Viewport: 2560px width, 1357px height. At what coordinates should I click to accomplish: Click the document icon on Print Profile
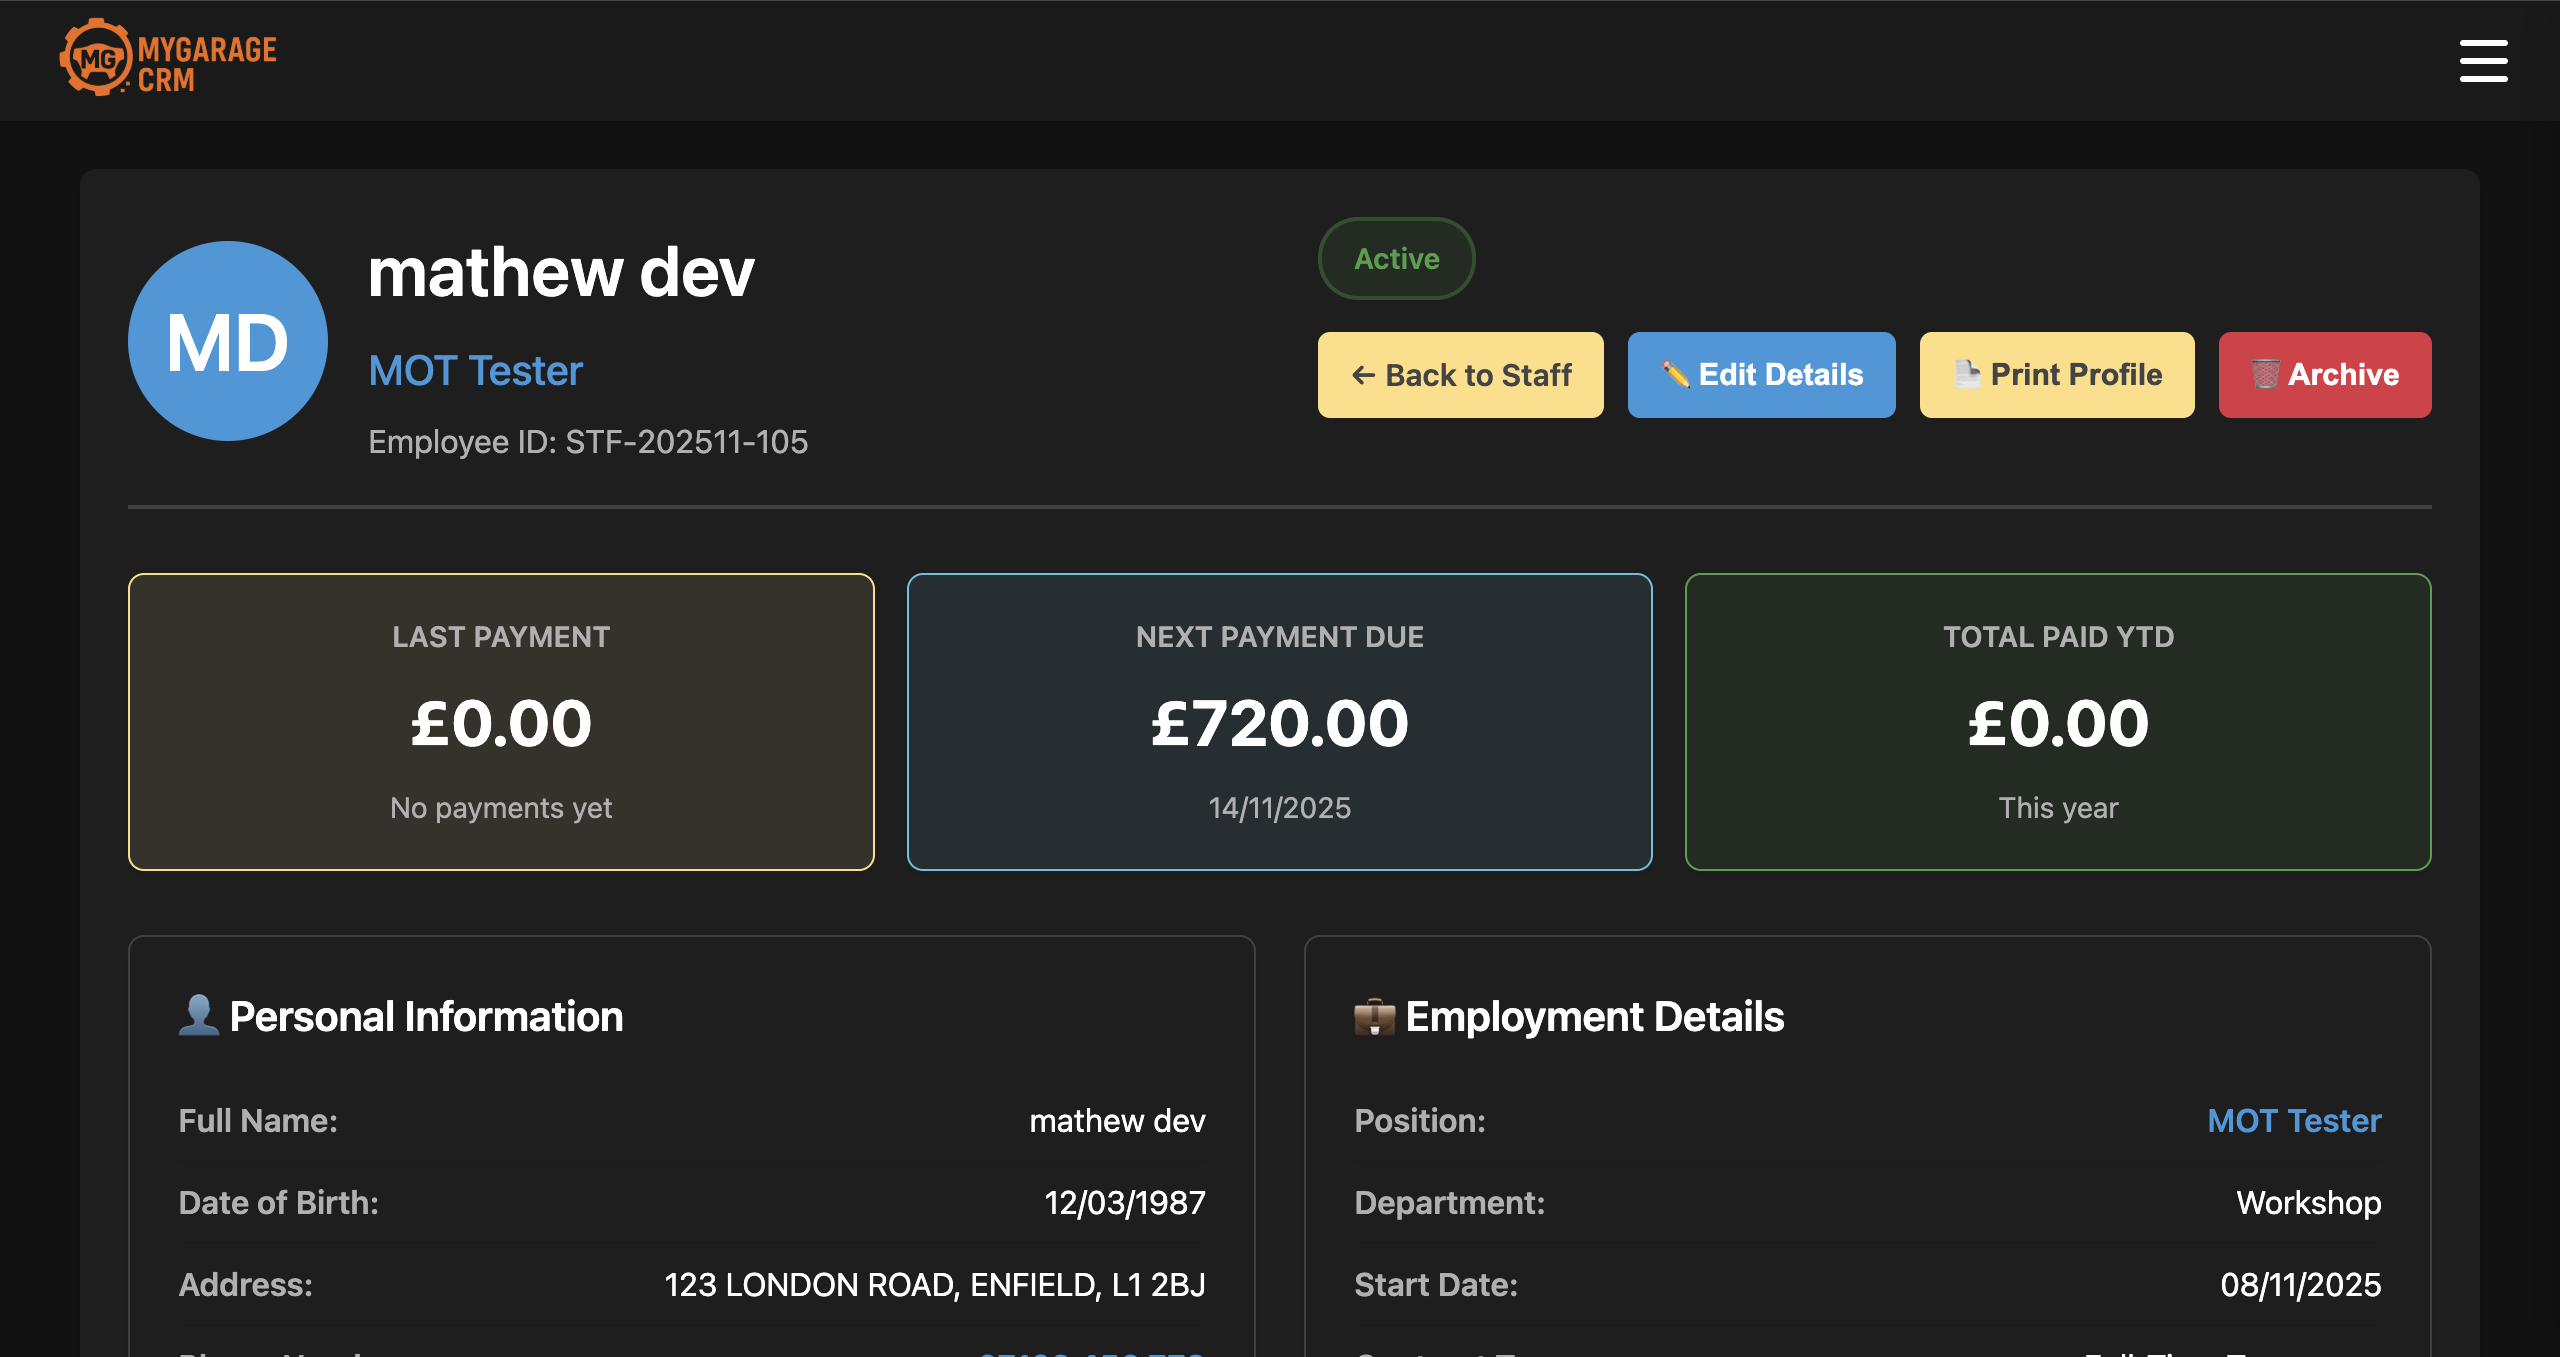(1965, 372)
